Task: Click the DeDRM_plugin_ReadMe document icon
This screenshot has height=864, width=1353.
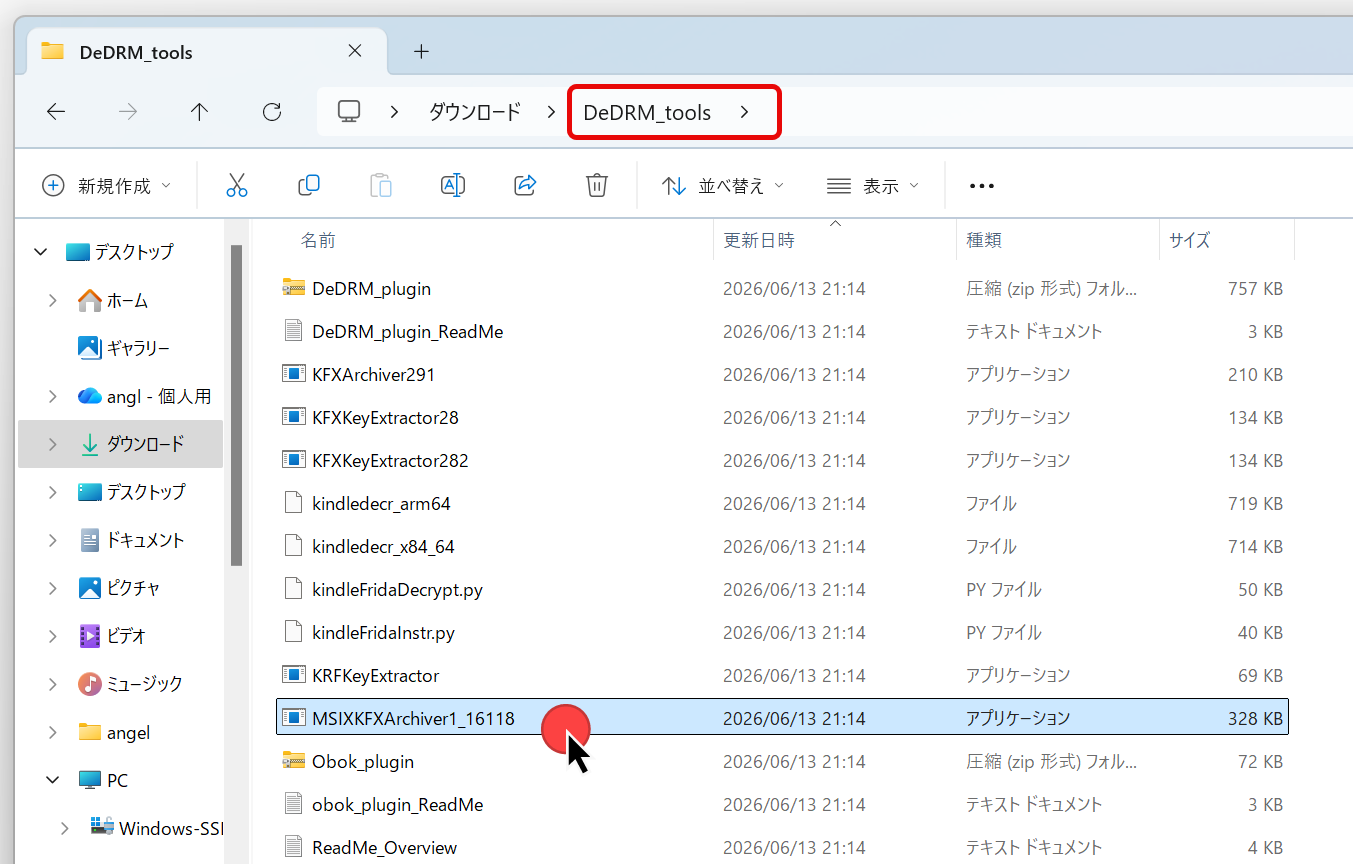Action: (293, 331)
